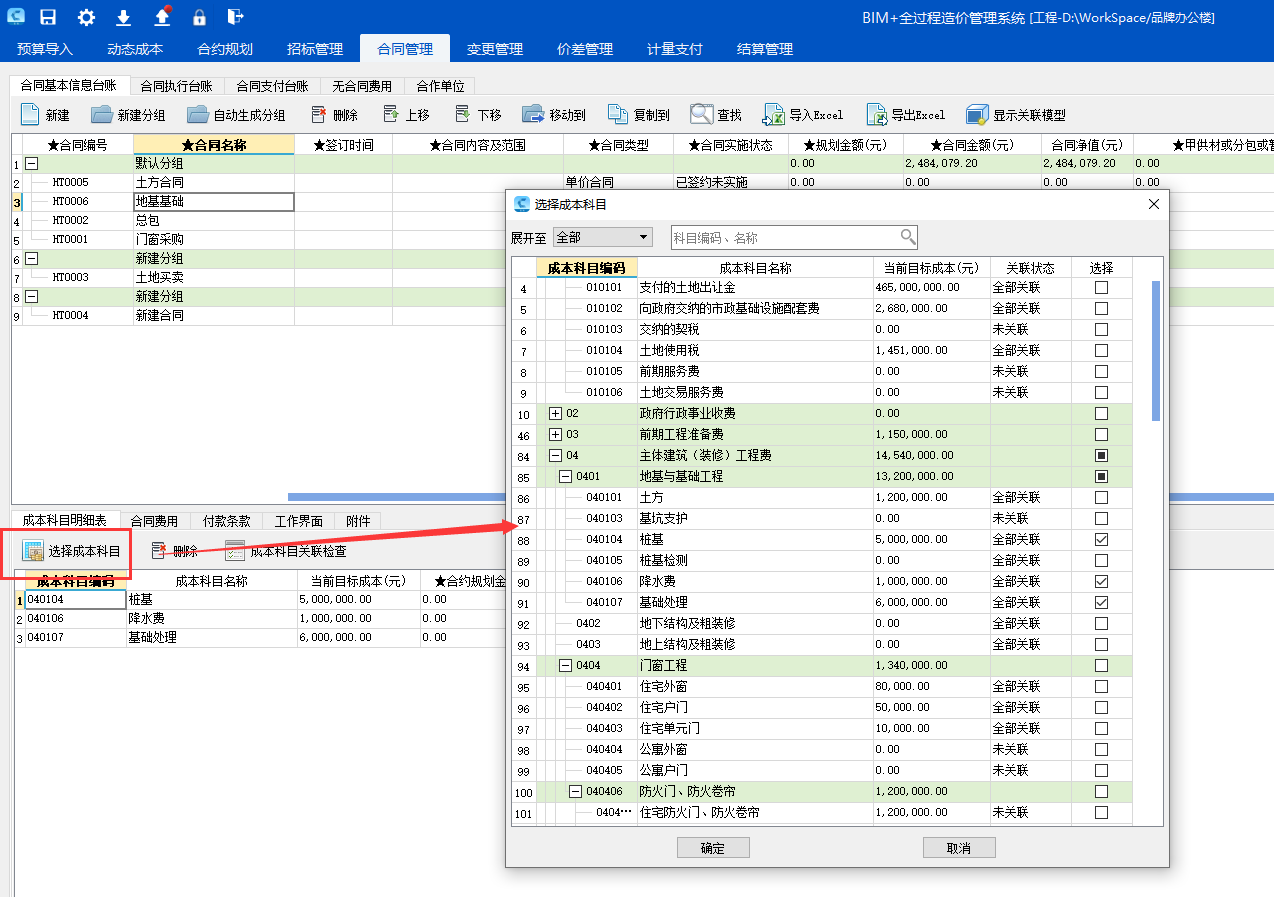The height and width of the screenshot is (897, 1274).
Task: Click the 成本科目关联检查 icon
Action: [x=235, y=551]
